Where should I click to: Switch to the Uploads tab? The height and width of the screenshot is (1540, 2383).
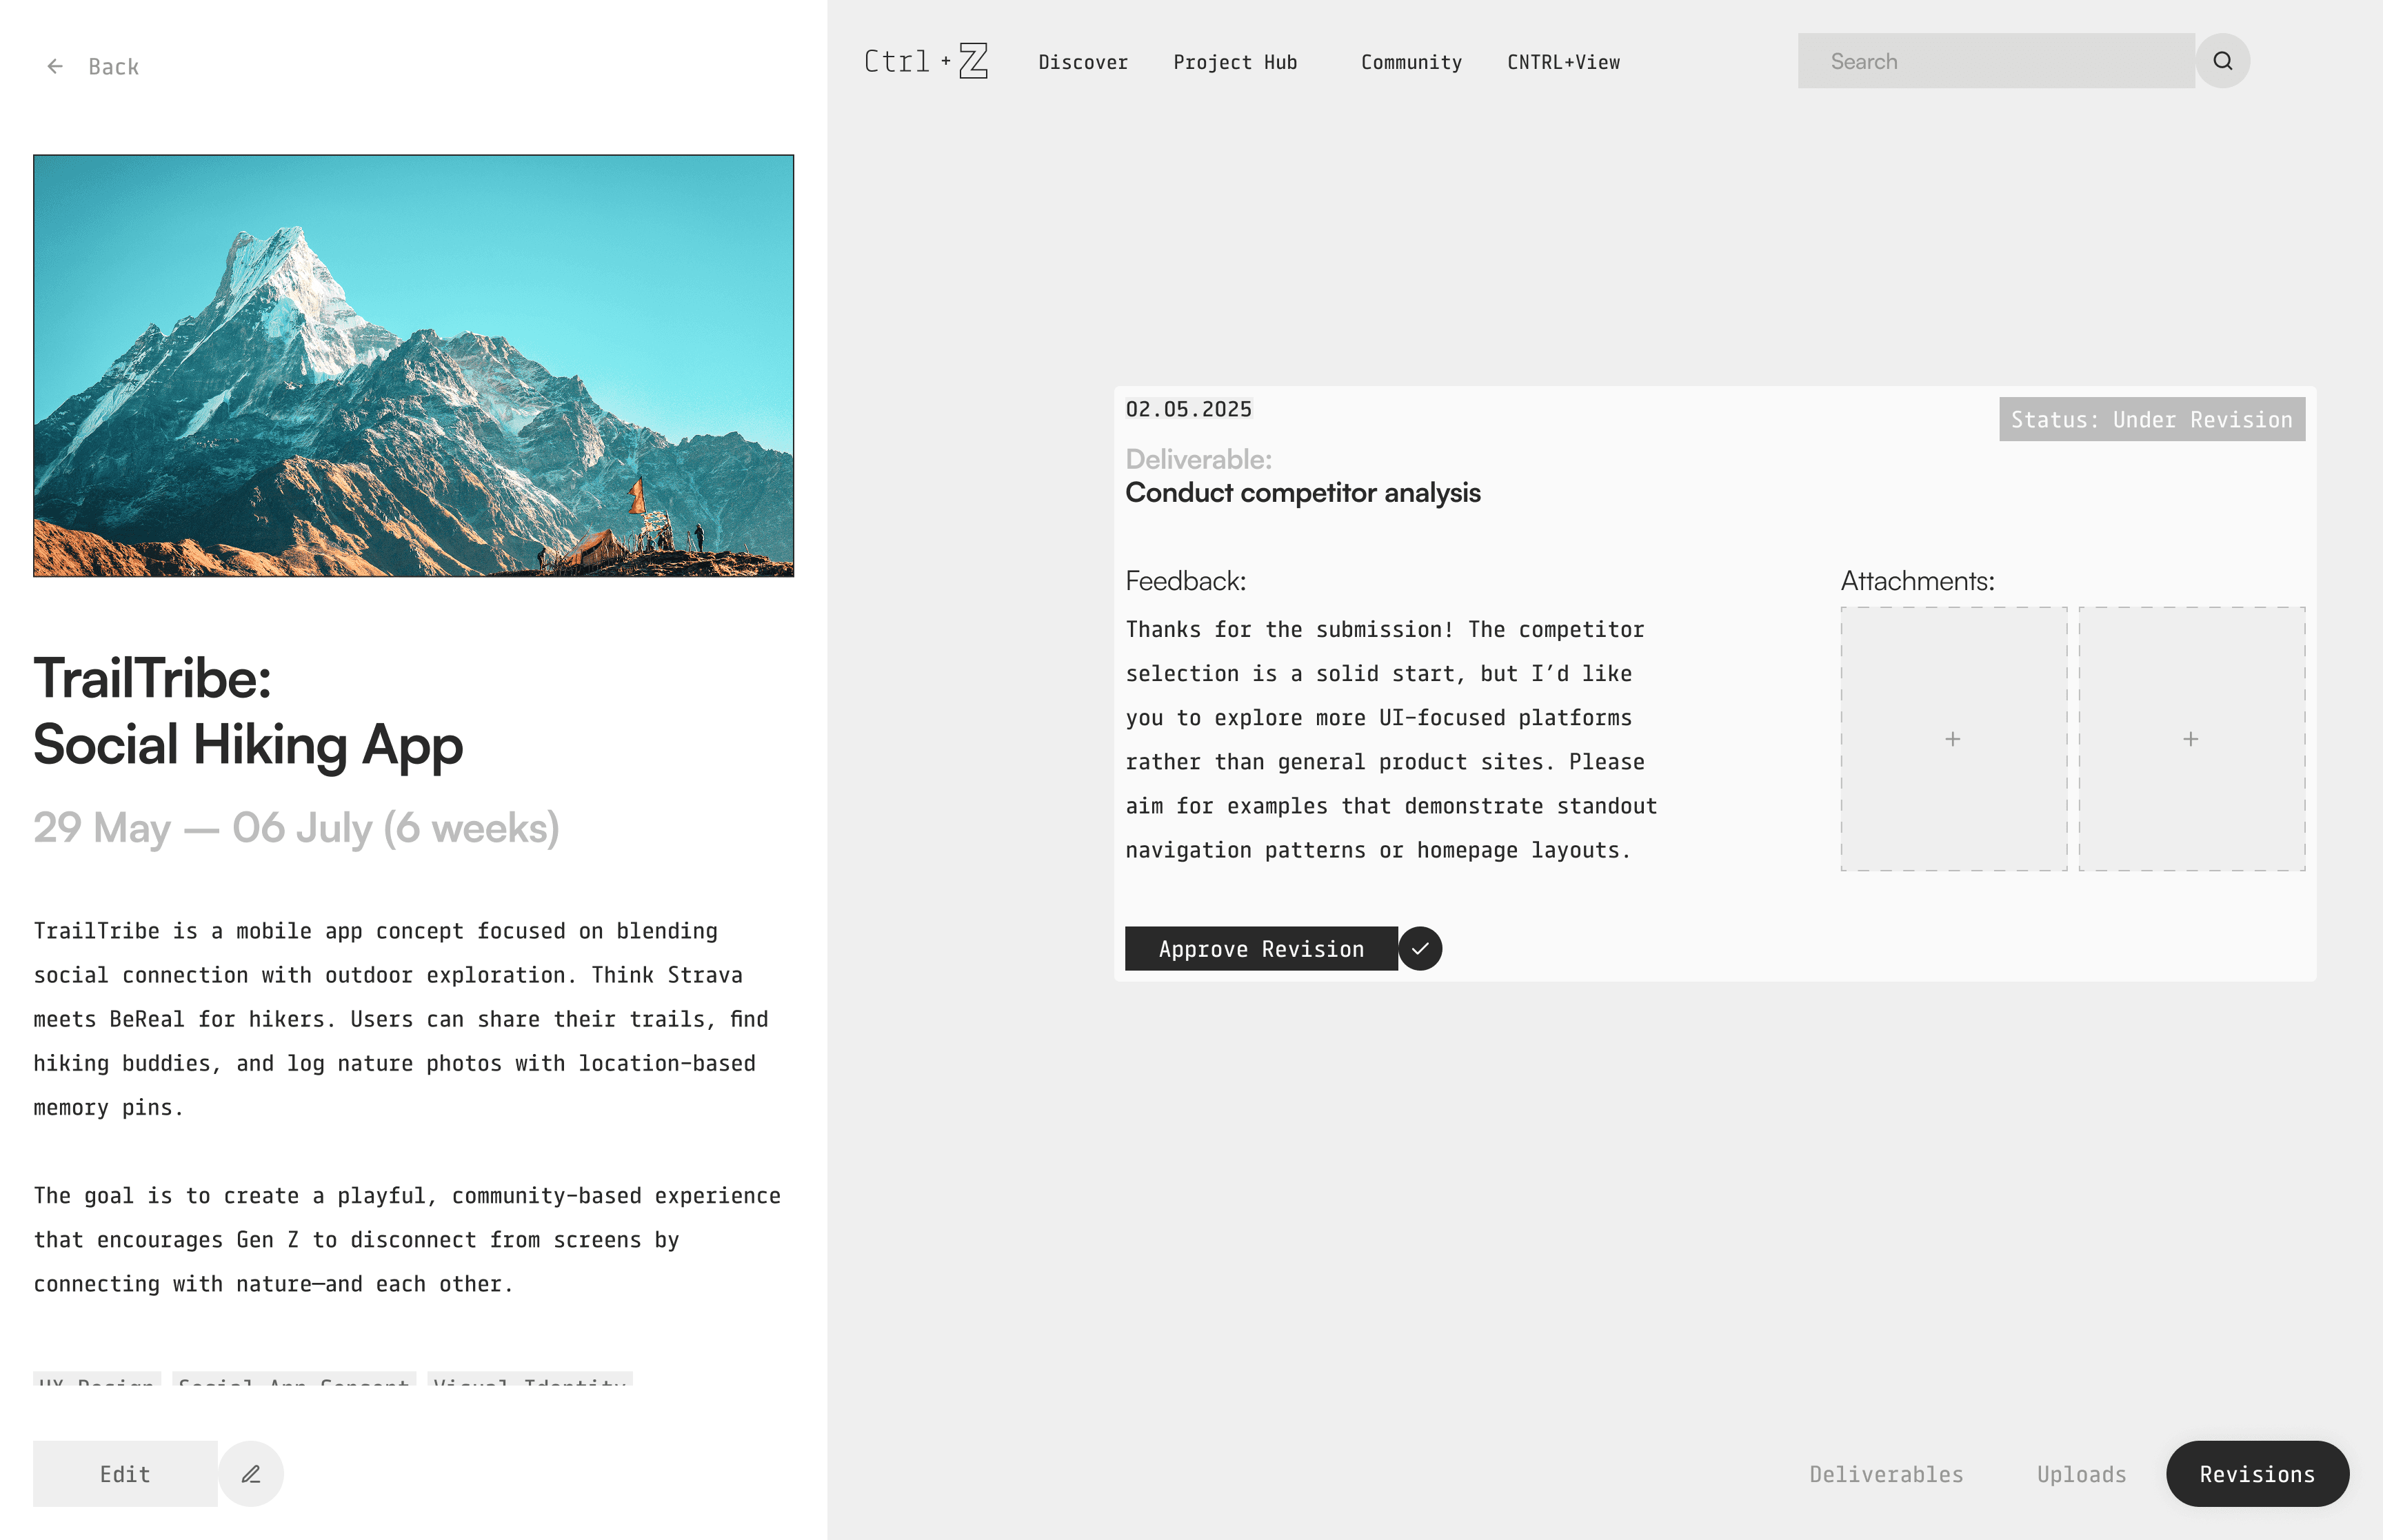click(2081, 1474)
